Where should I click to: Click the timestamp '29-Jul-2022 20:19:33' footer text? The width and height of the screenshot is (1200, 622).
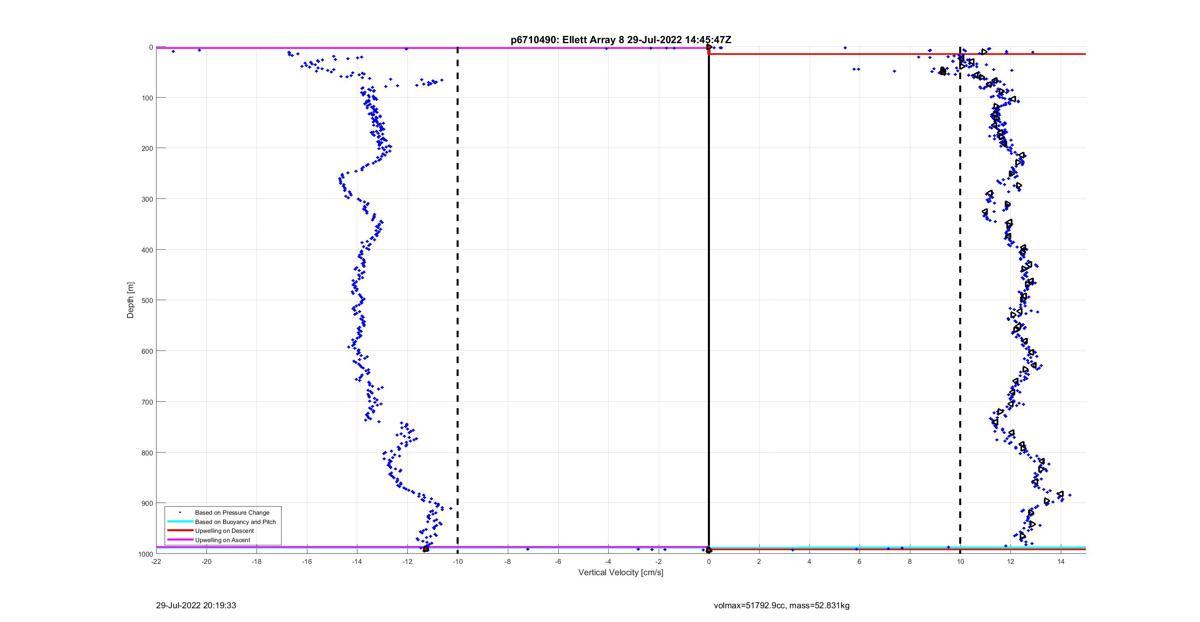tap(196, 605)
